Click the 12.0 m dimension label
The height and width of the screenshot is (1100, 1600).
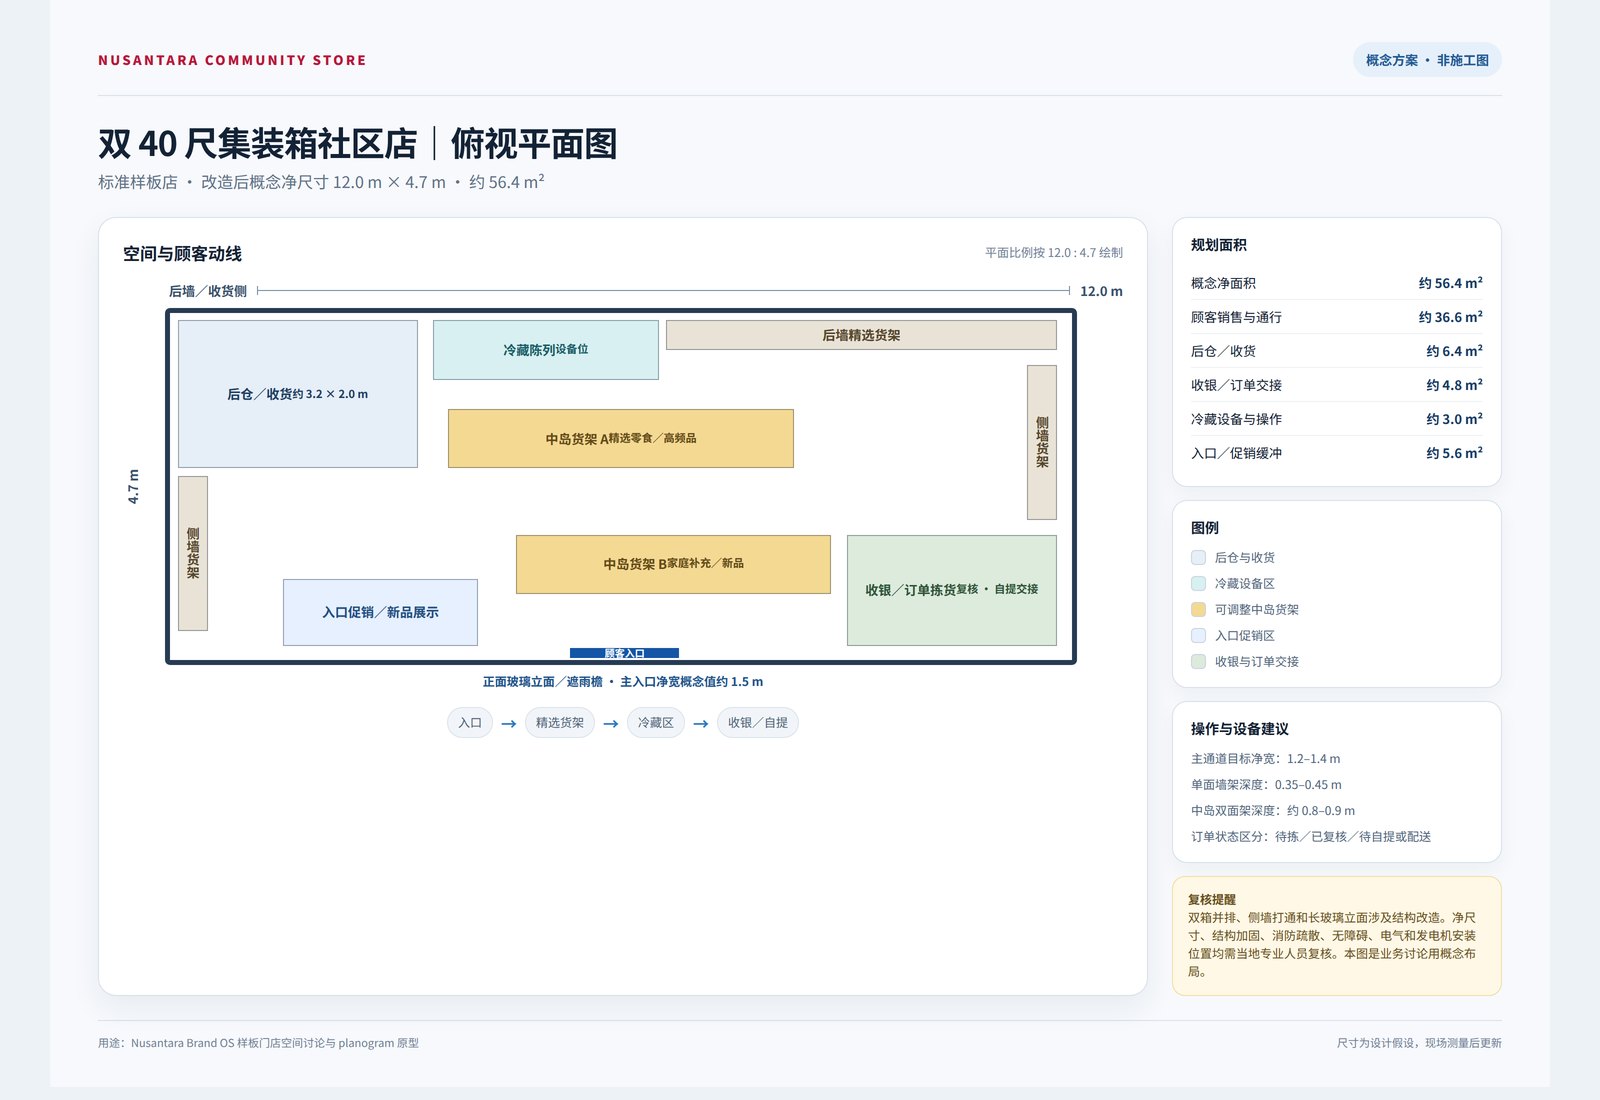[1101, 291]
